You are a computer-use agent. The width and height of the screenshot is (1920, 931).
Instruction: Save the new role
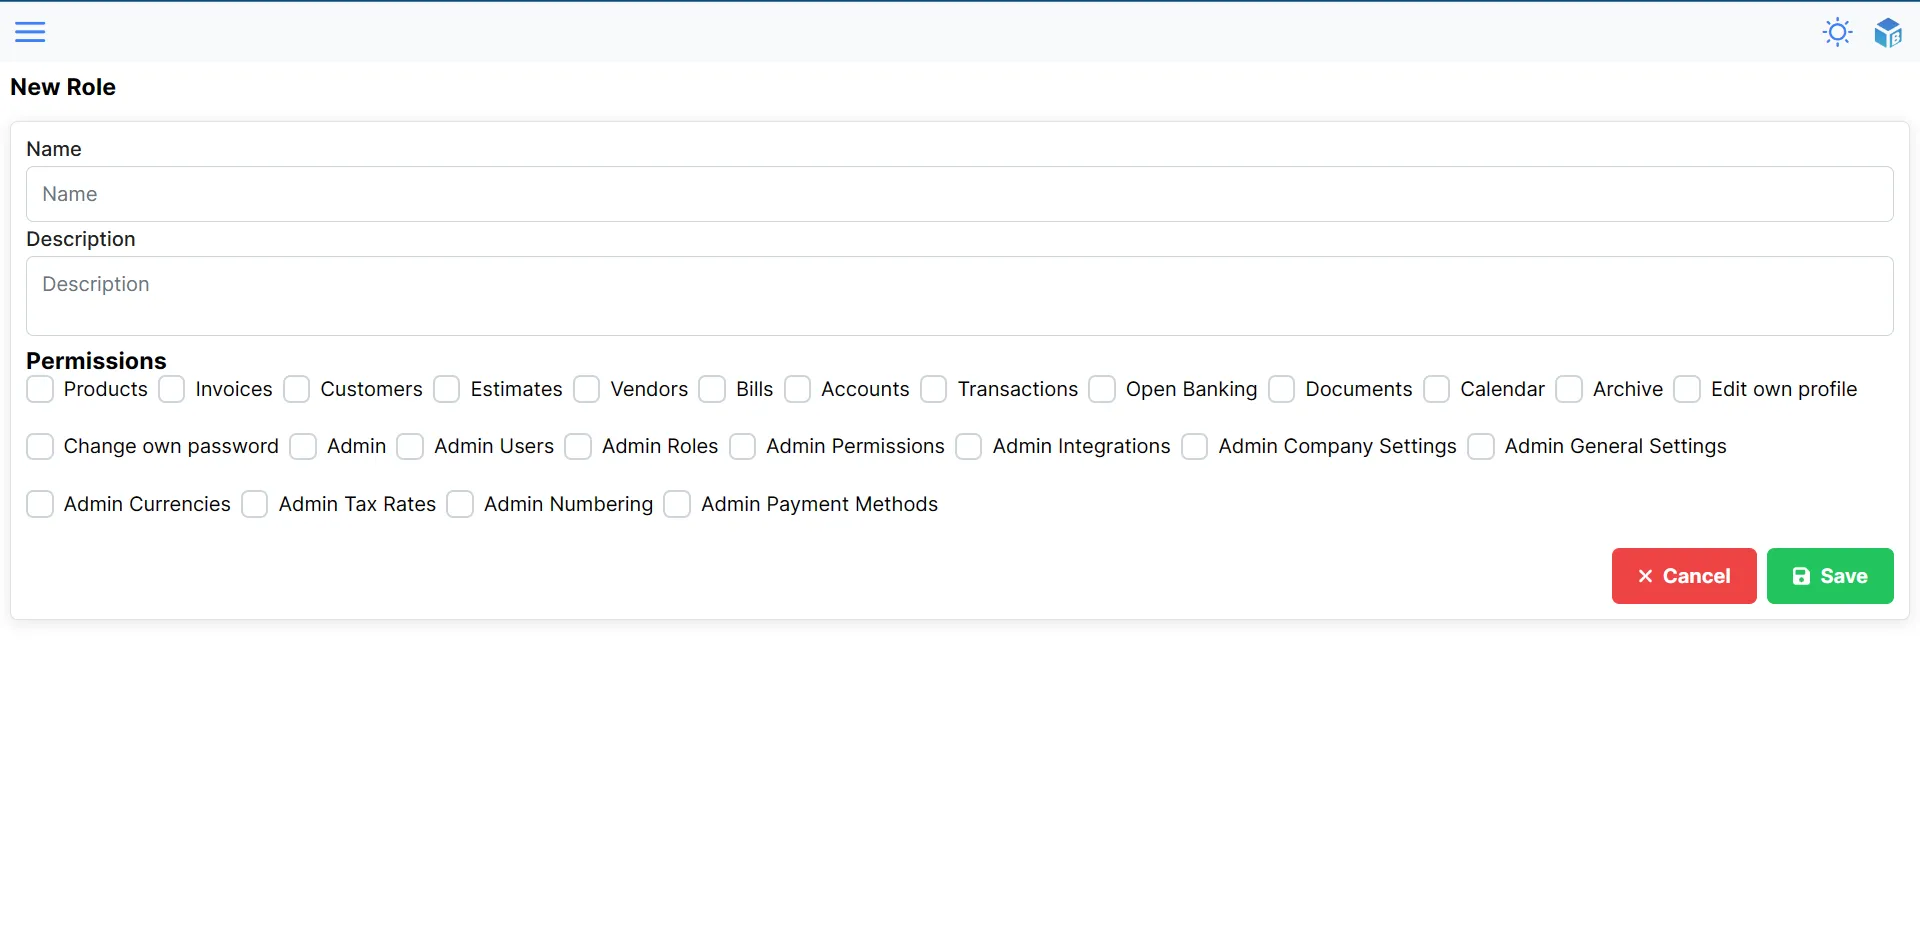1829,576
